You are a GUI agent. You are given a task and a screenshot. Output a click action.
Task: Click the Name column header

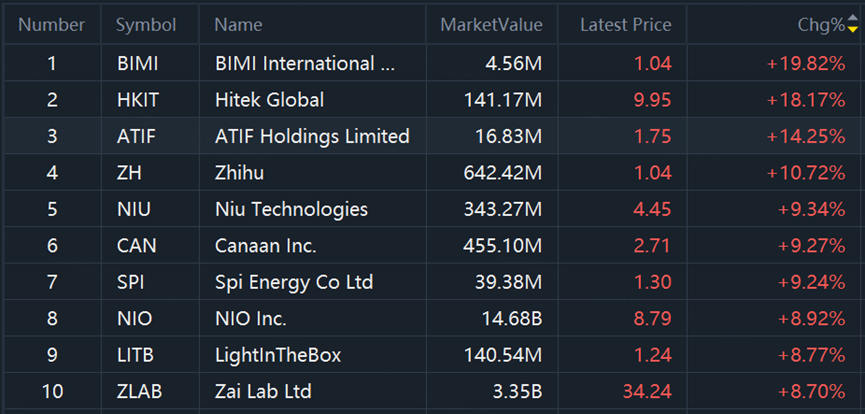click(x=238, y=25)
